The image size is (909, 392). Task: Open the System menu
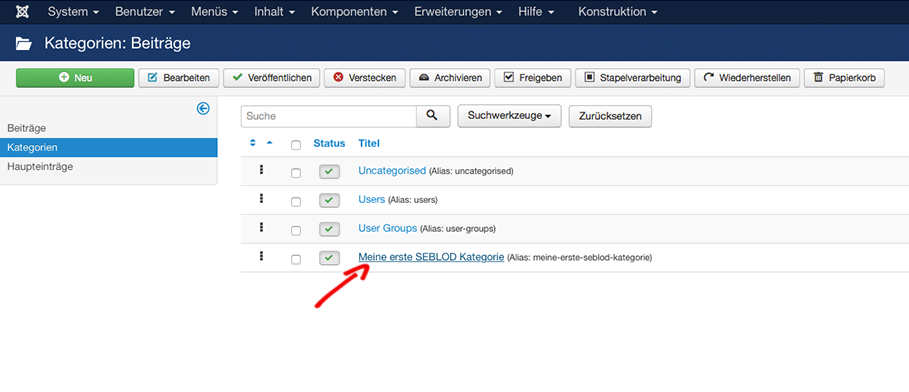click(x=73, y=12)
